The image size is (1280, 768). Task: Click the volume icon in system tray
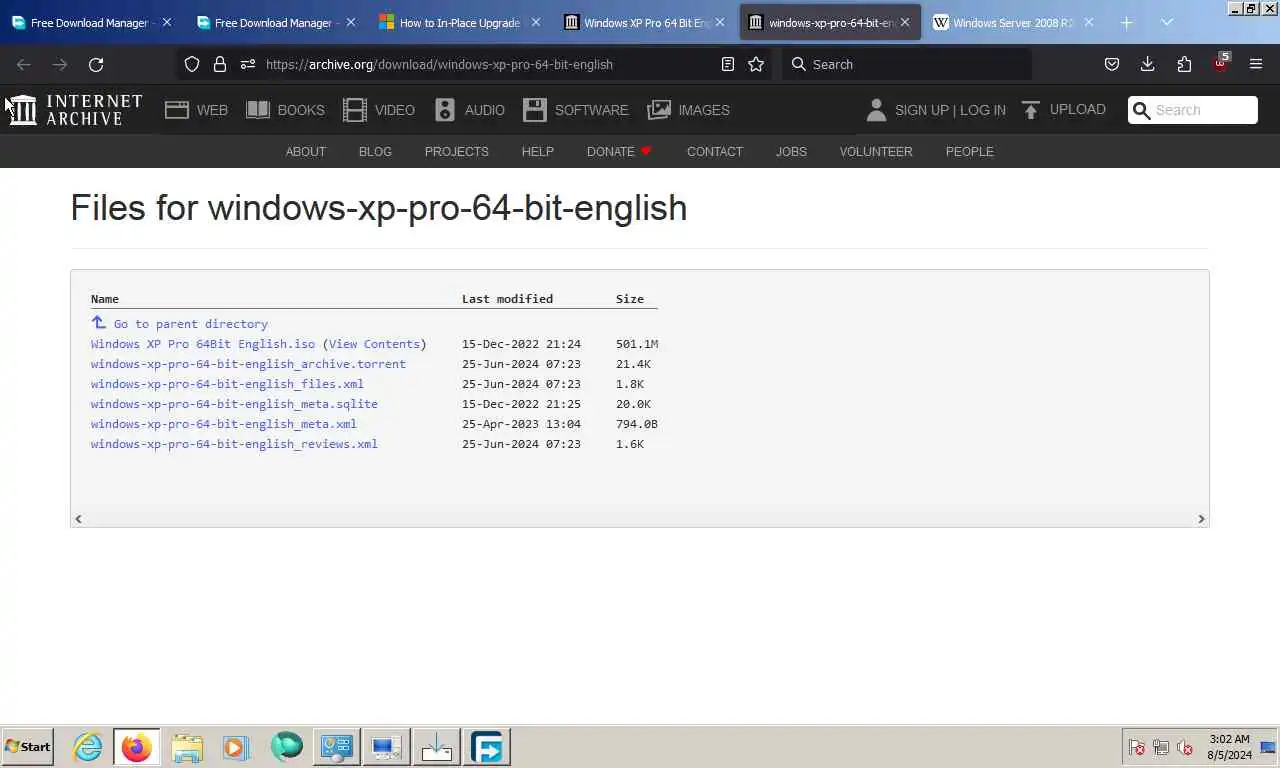coord(1185,747)
